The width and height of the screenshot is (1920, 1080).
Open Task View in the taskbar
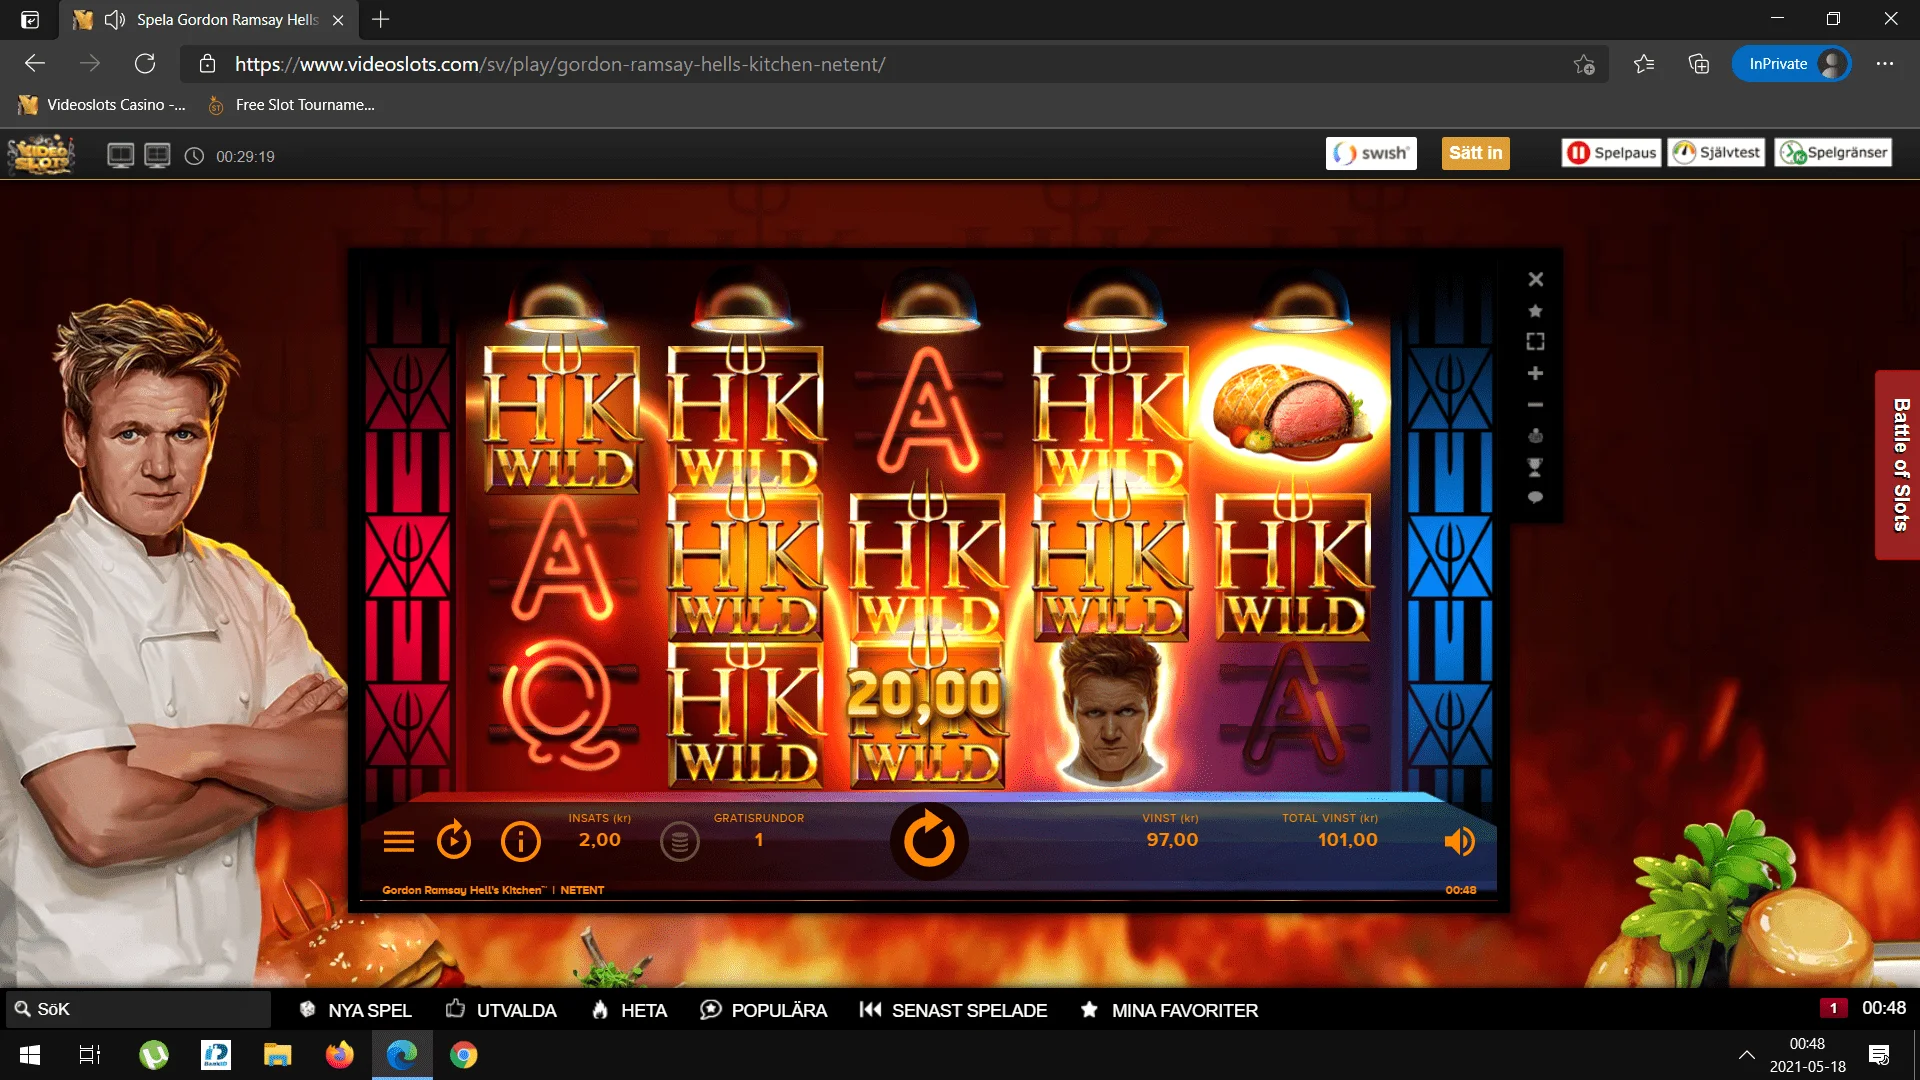tap(90, 1055)
